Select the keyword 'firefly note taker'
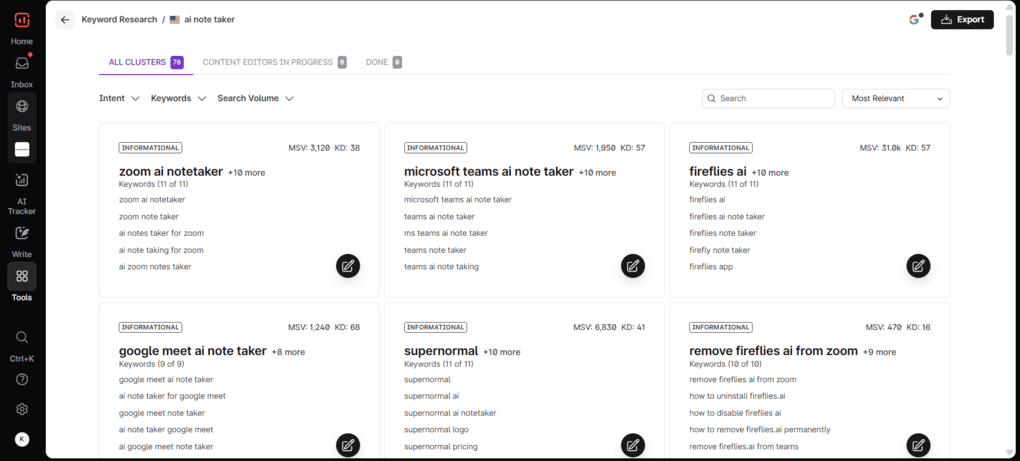Viewport: 1020px width, 461px height. click(x=719, y=250)
